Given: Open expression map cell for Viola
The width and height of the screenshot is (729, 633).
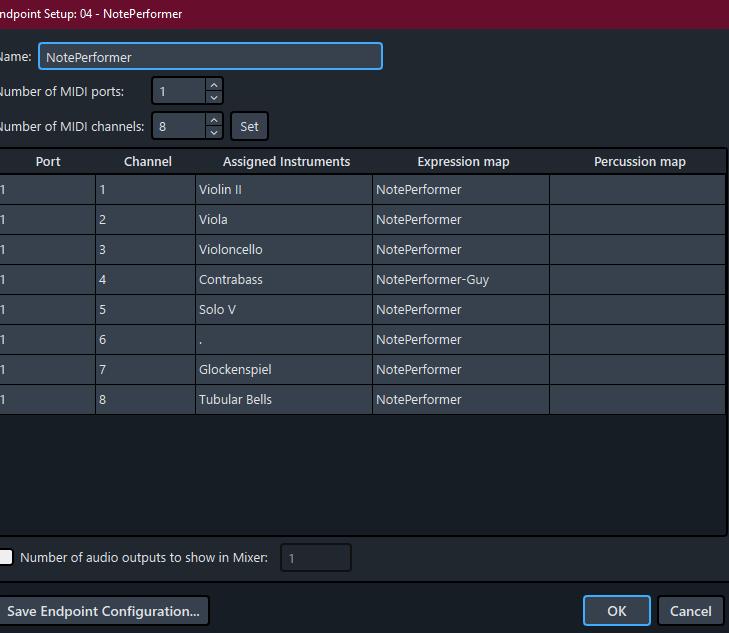Looking at the screenshot, I should (461, 219).
